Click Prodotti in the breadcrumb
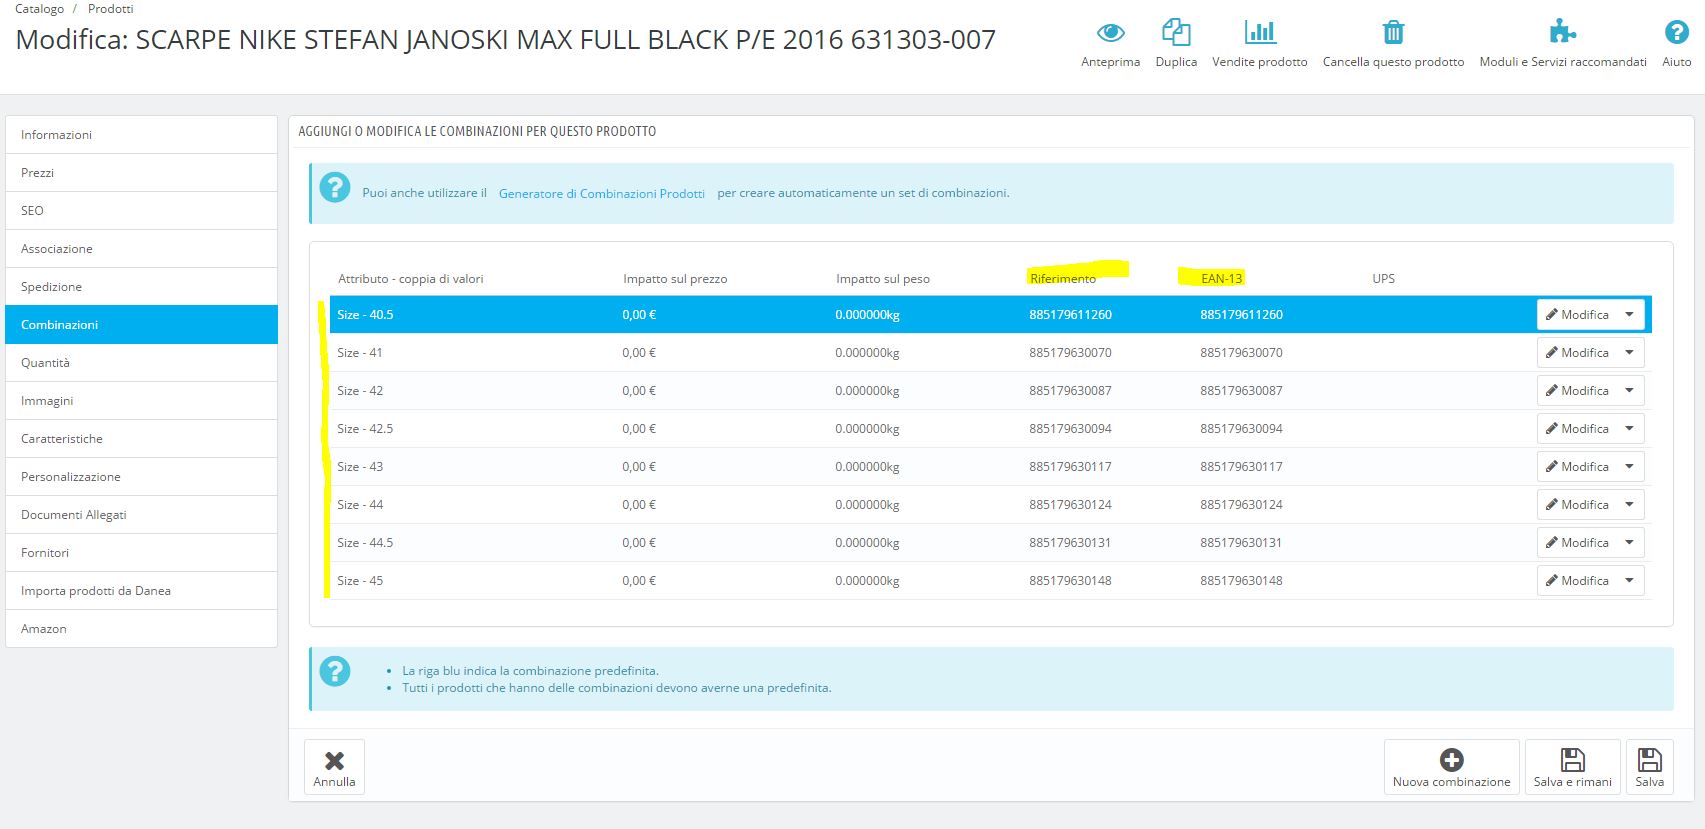Viewport: 1705px width, 829px height. pos(110,9)
